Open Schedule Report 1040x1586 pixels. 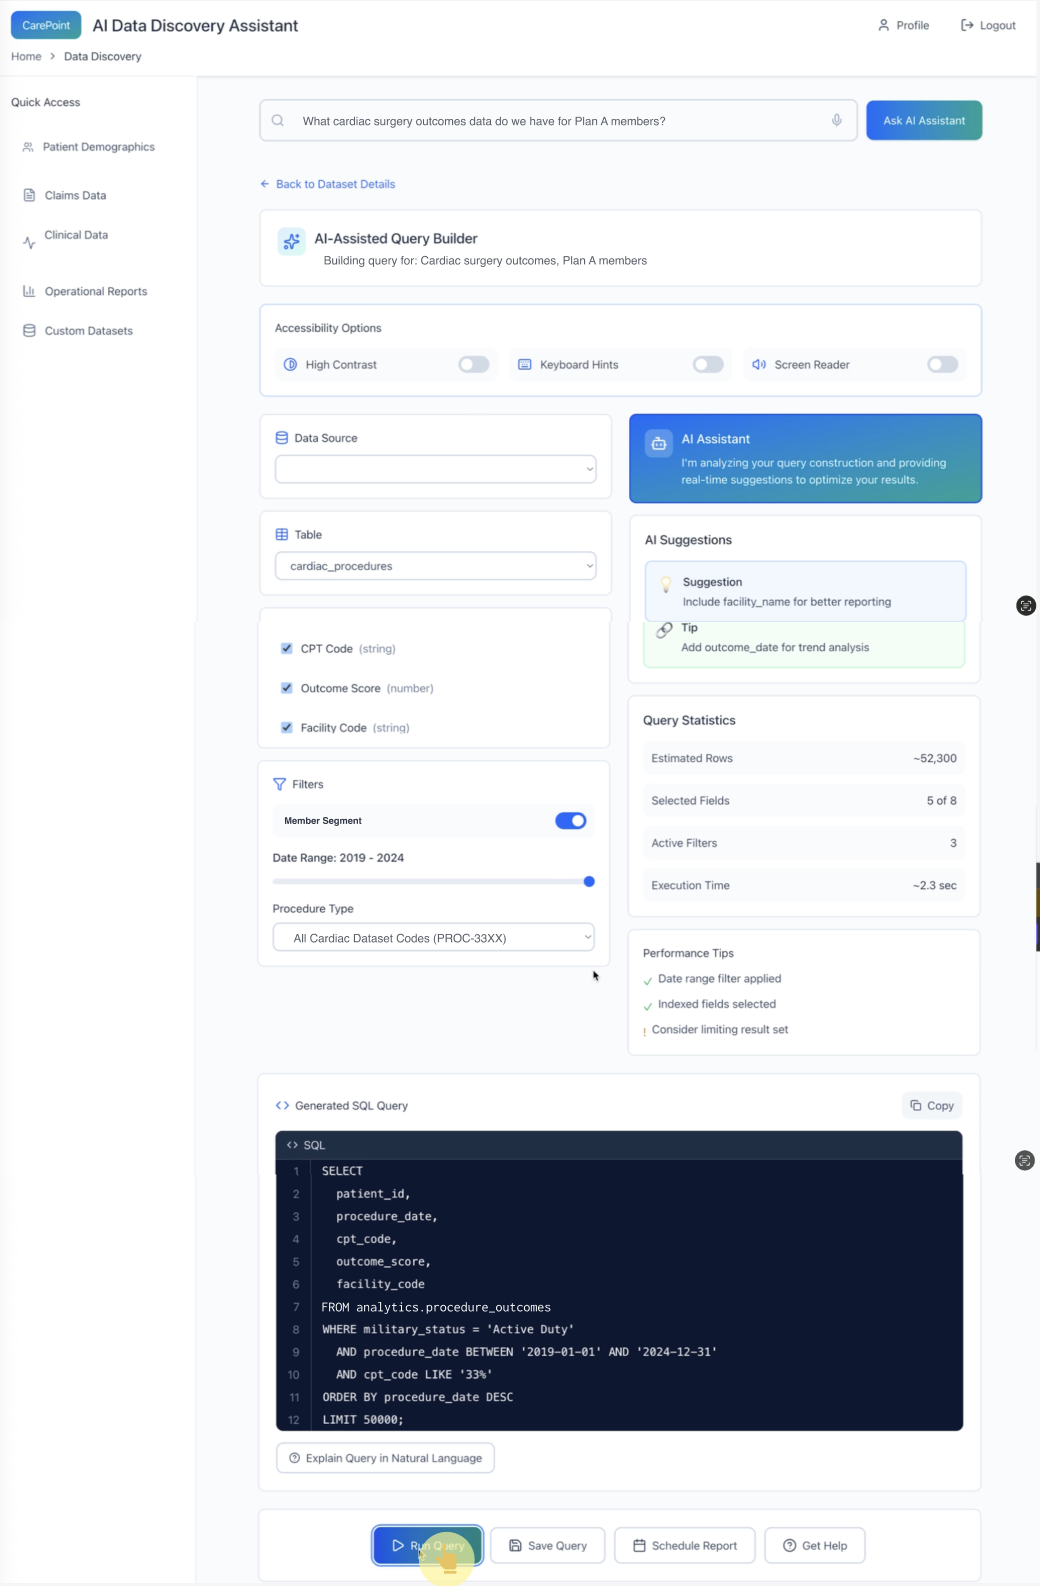[685, 1545]
